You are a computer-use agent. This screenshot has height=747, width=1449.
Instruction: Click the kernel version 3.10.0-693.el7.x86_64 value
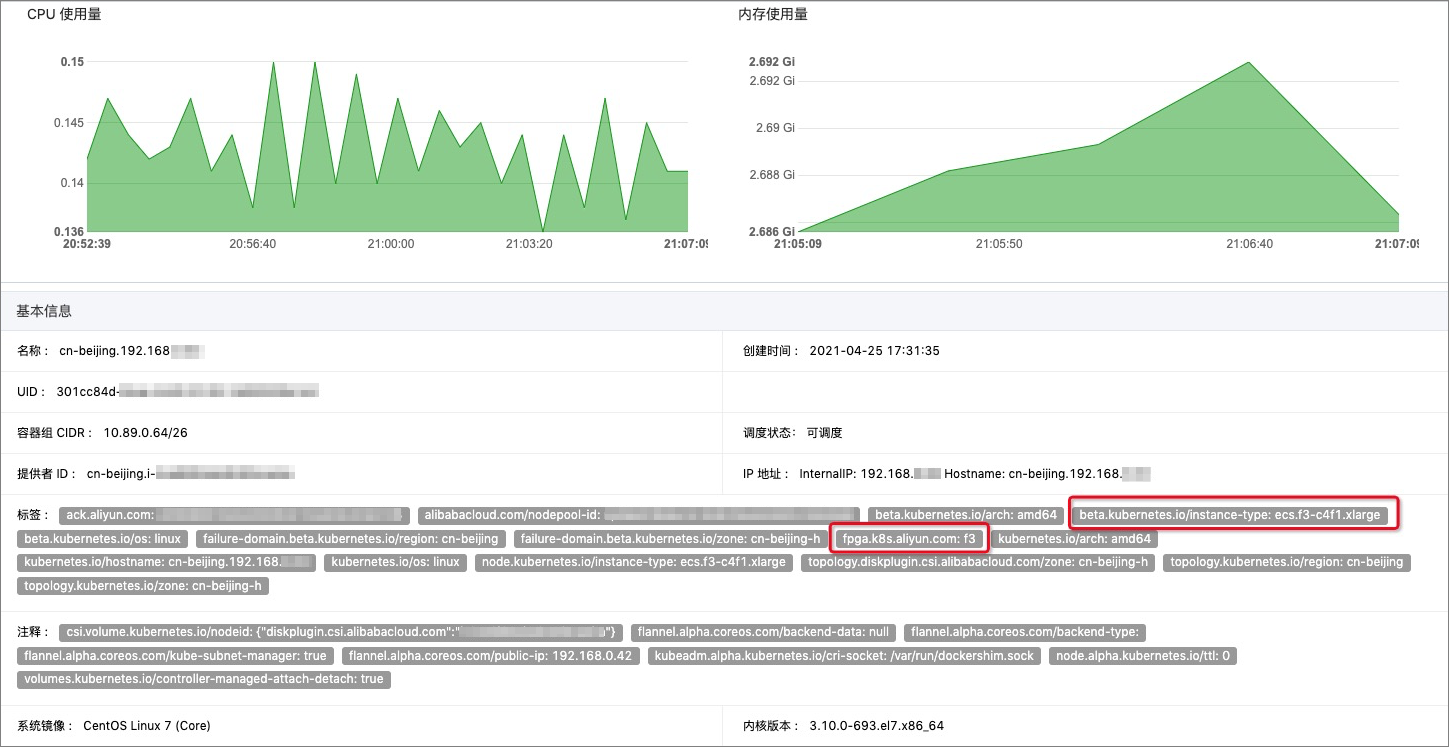pos(877,726)
